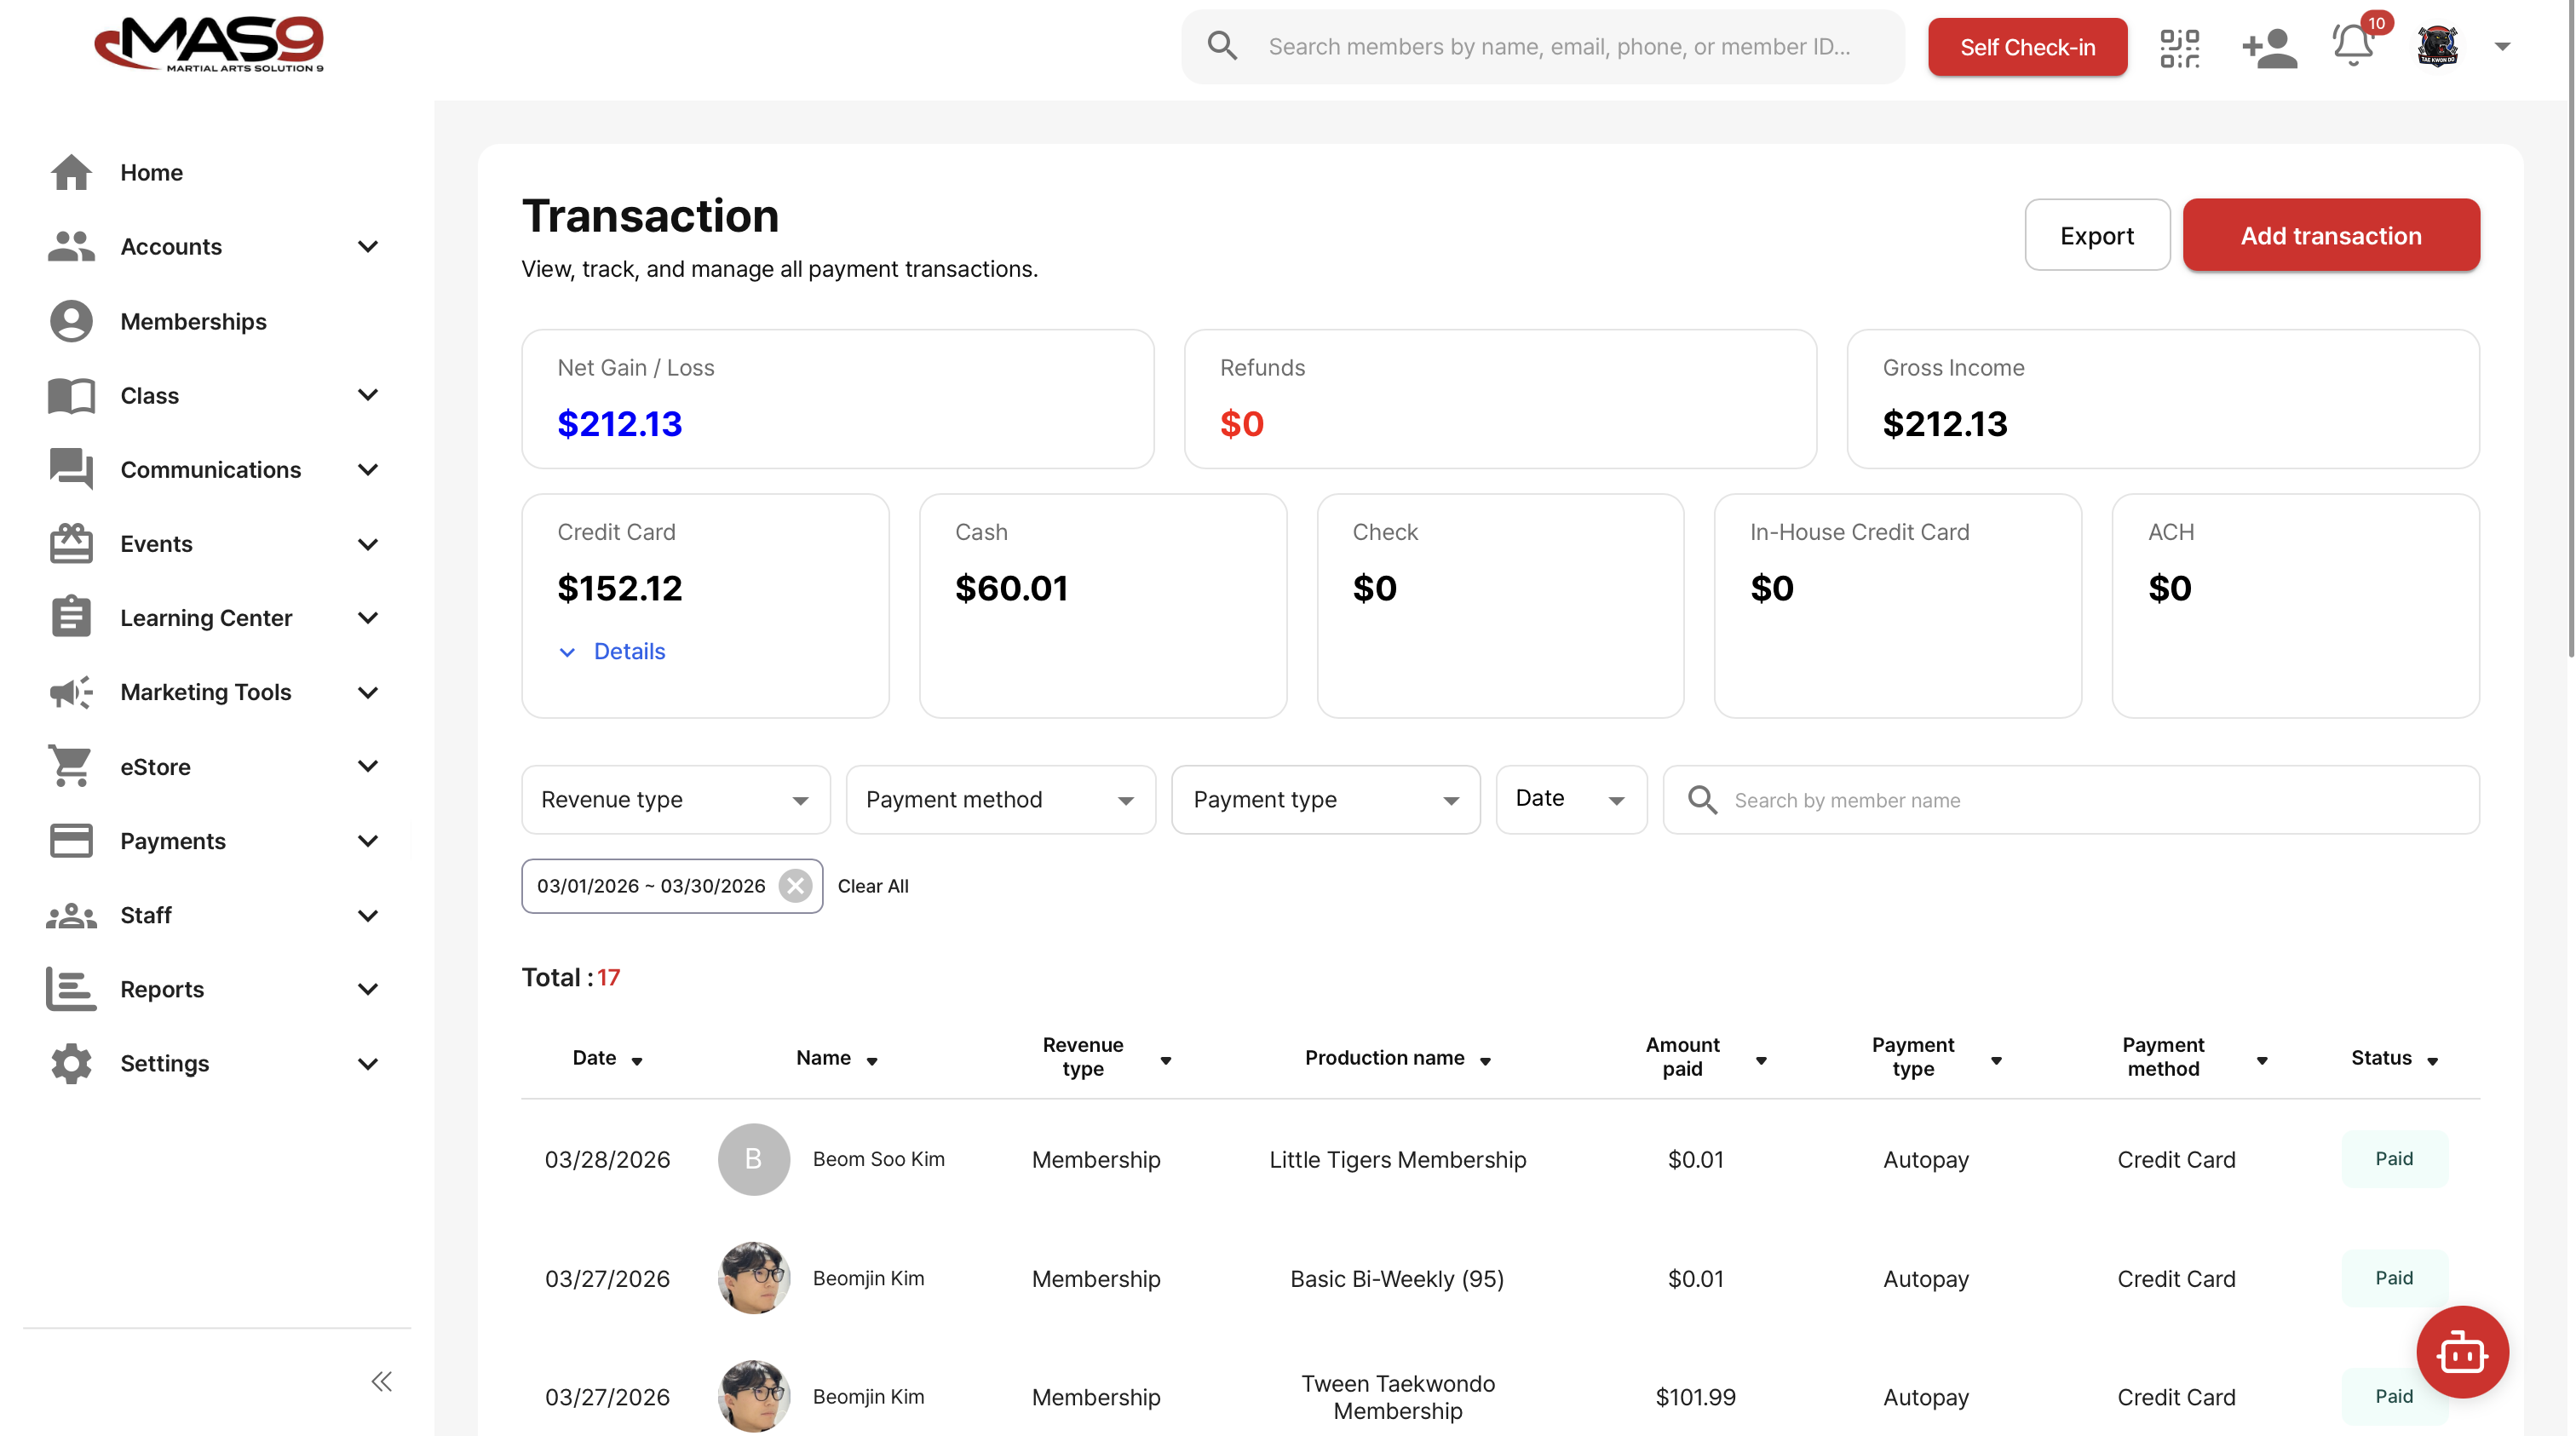Screen dimensions: 2576x1436
Task: Select Memberships in the sidebar
Action: point(193,321)
